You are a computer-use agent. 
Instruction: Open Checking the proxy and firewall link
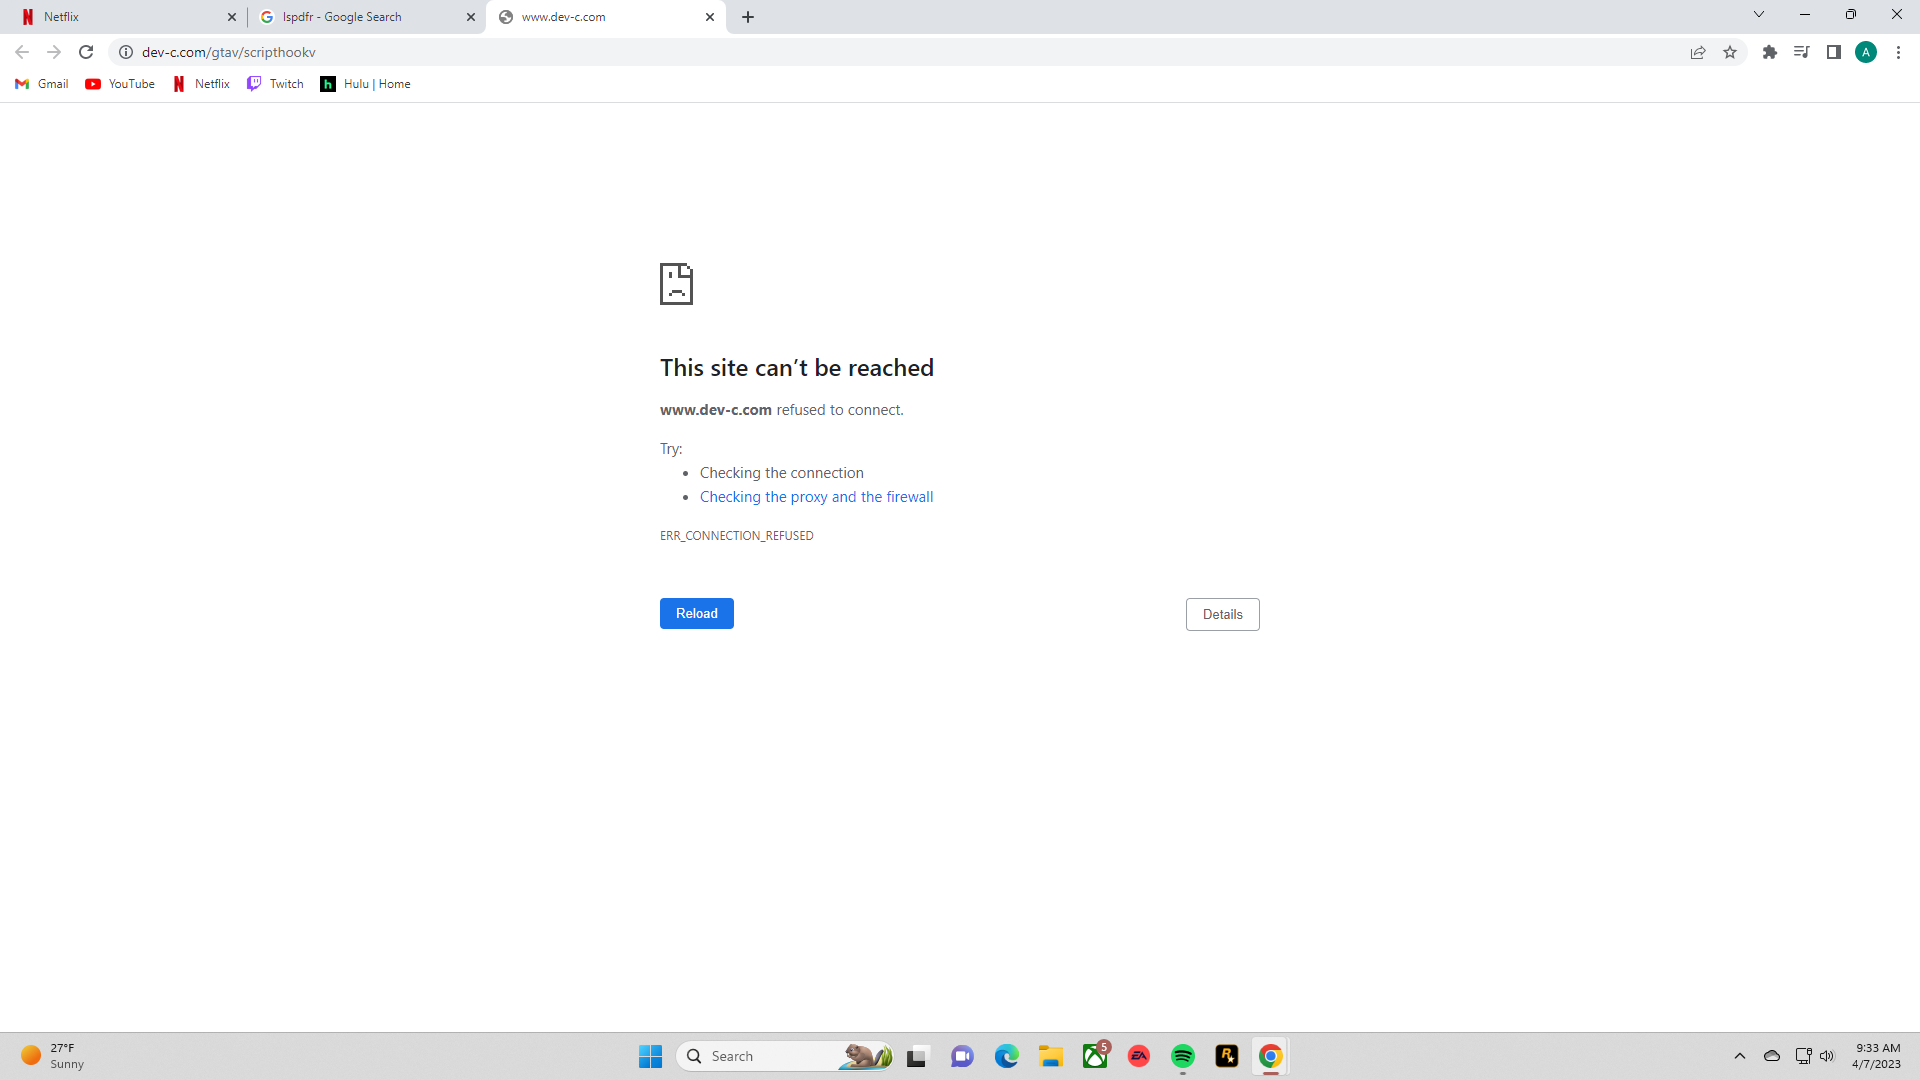click(816, 497)
